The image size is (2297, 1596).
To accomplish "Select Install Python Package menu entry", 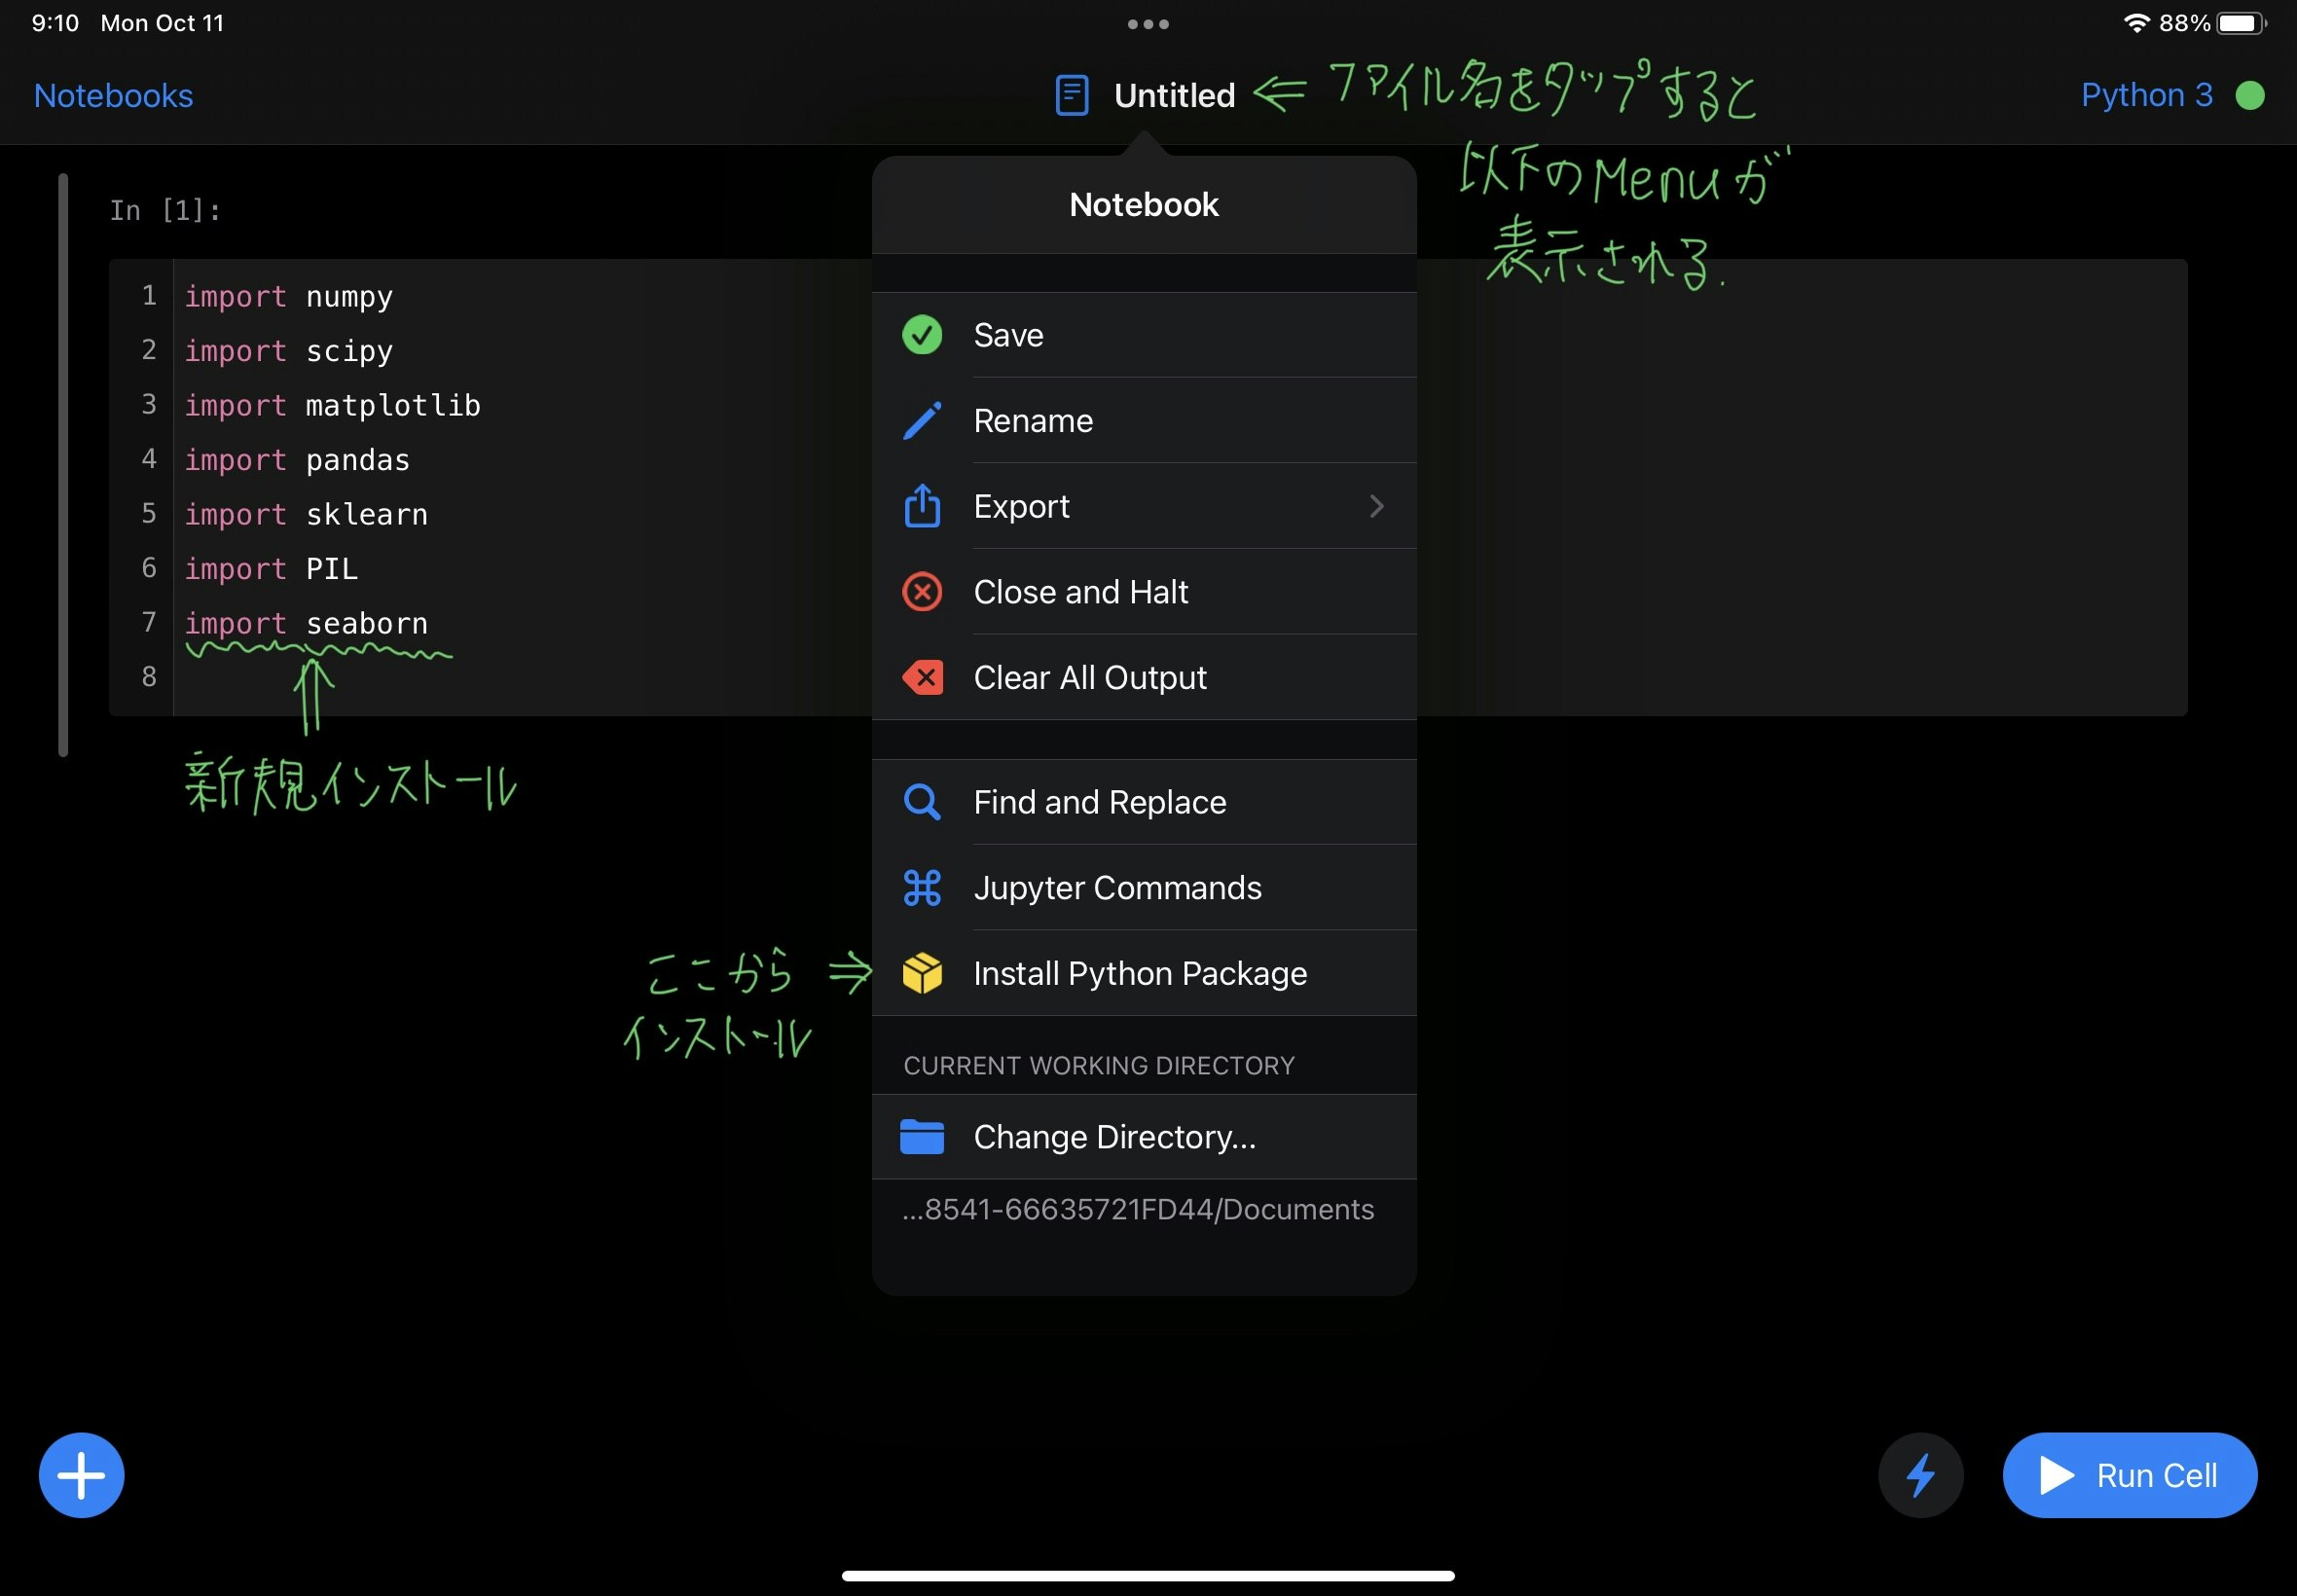I will click(x=1140, y=973).
